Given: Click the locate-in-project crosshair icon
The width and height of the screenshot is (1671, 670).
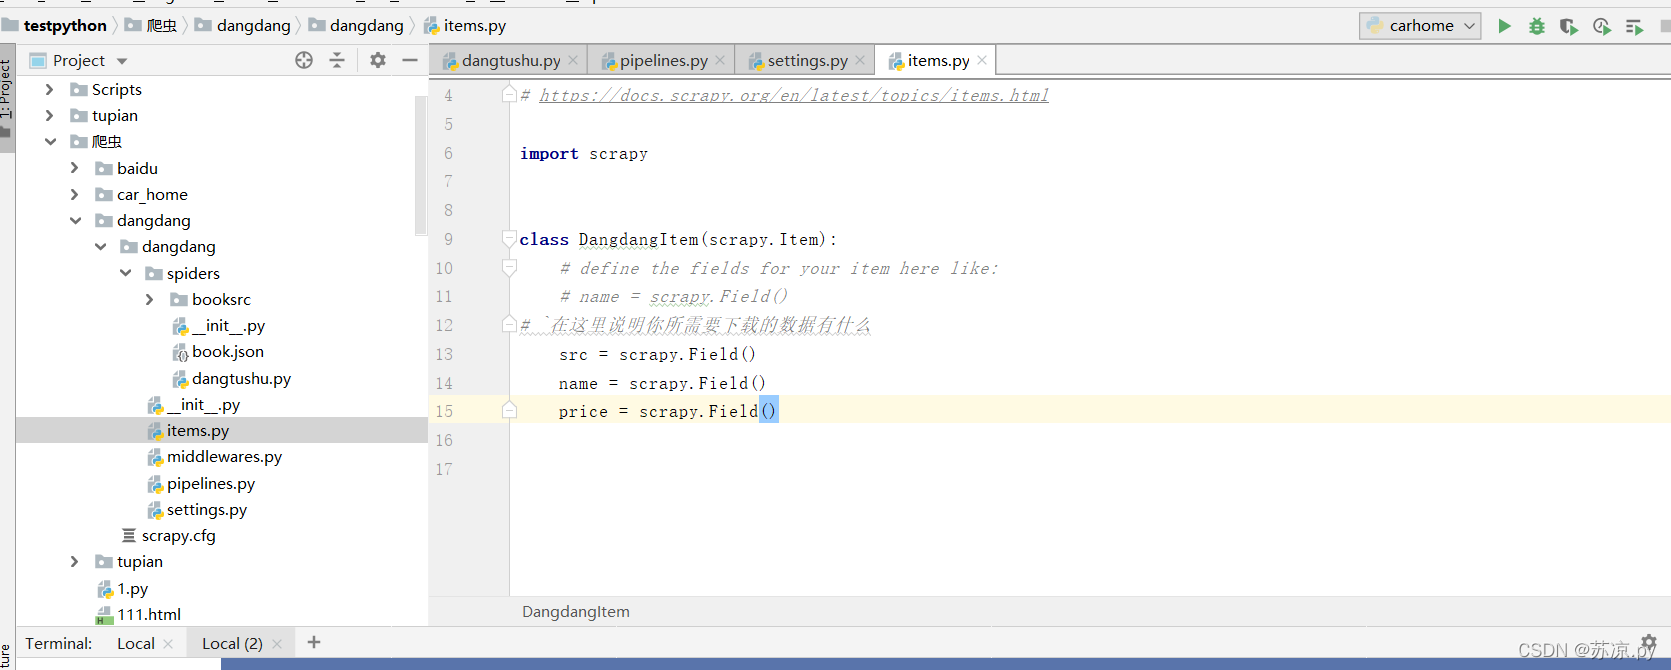Looking at the screenshot, I should (x=304, y=60).
